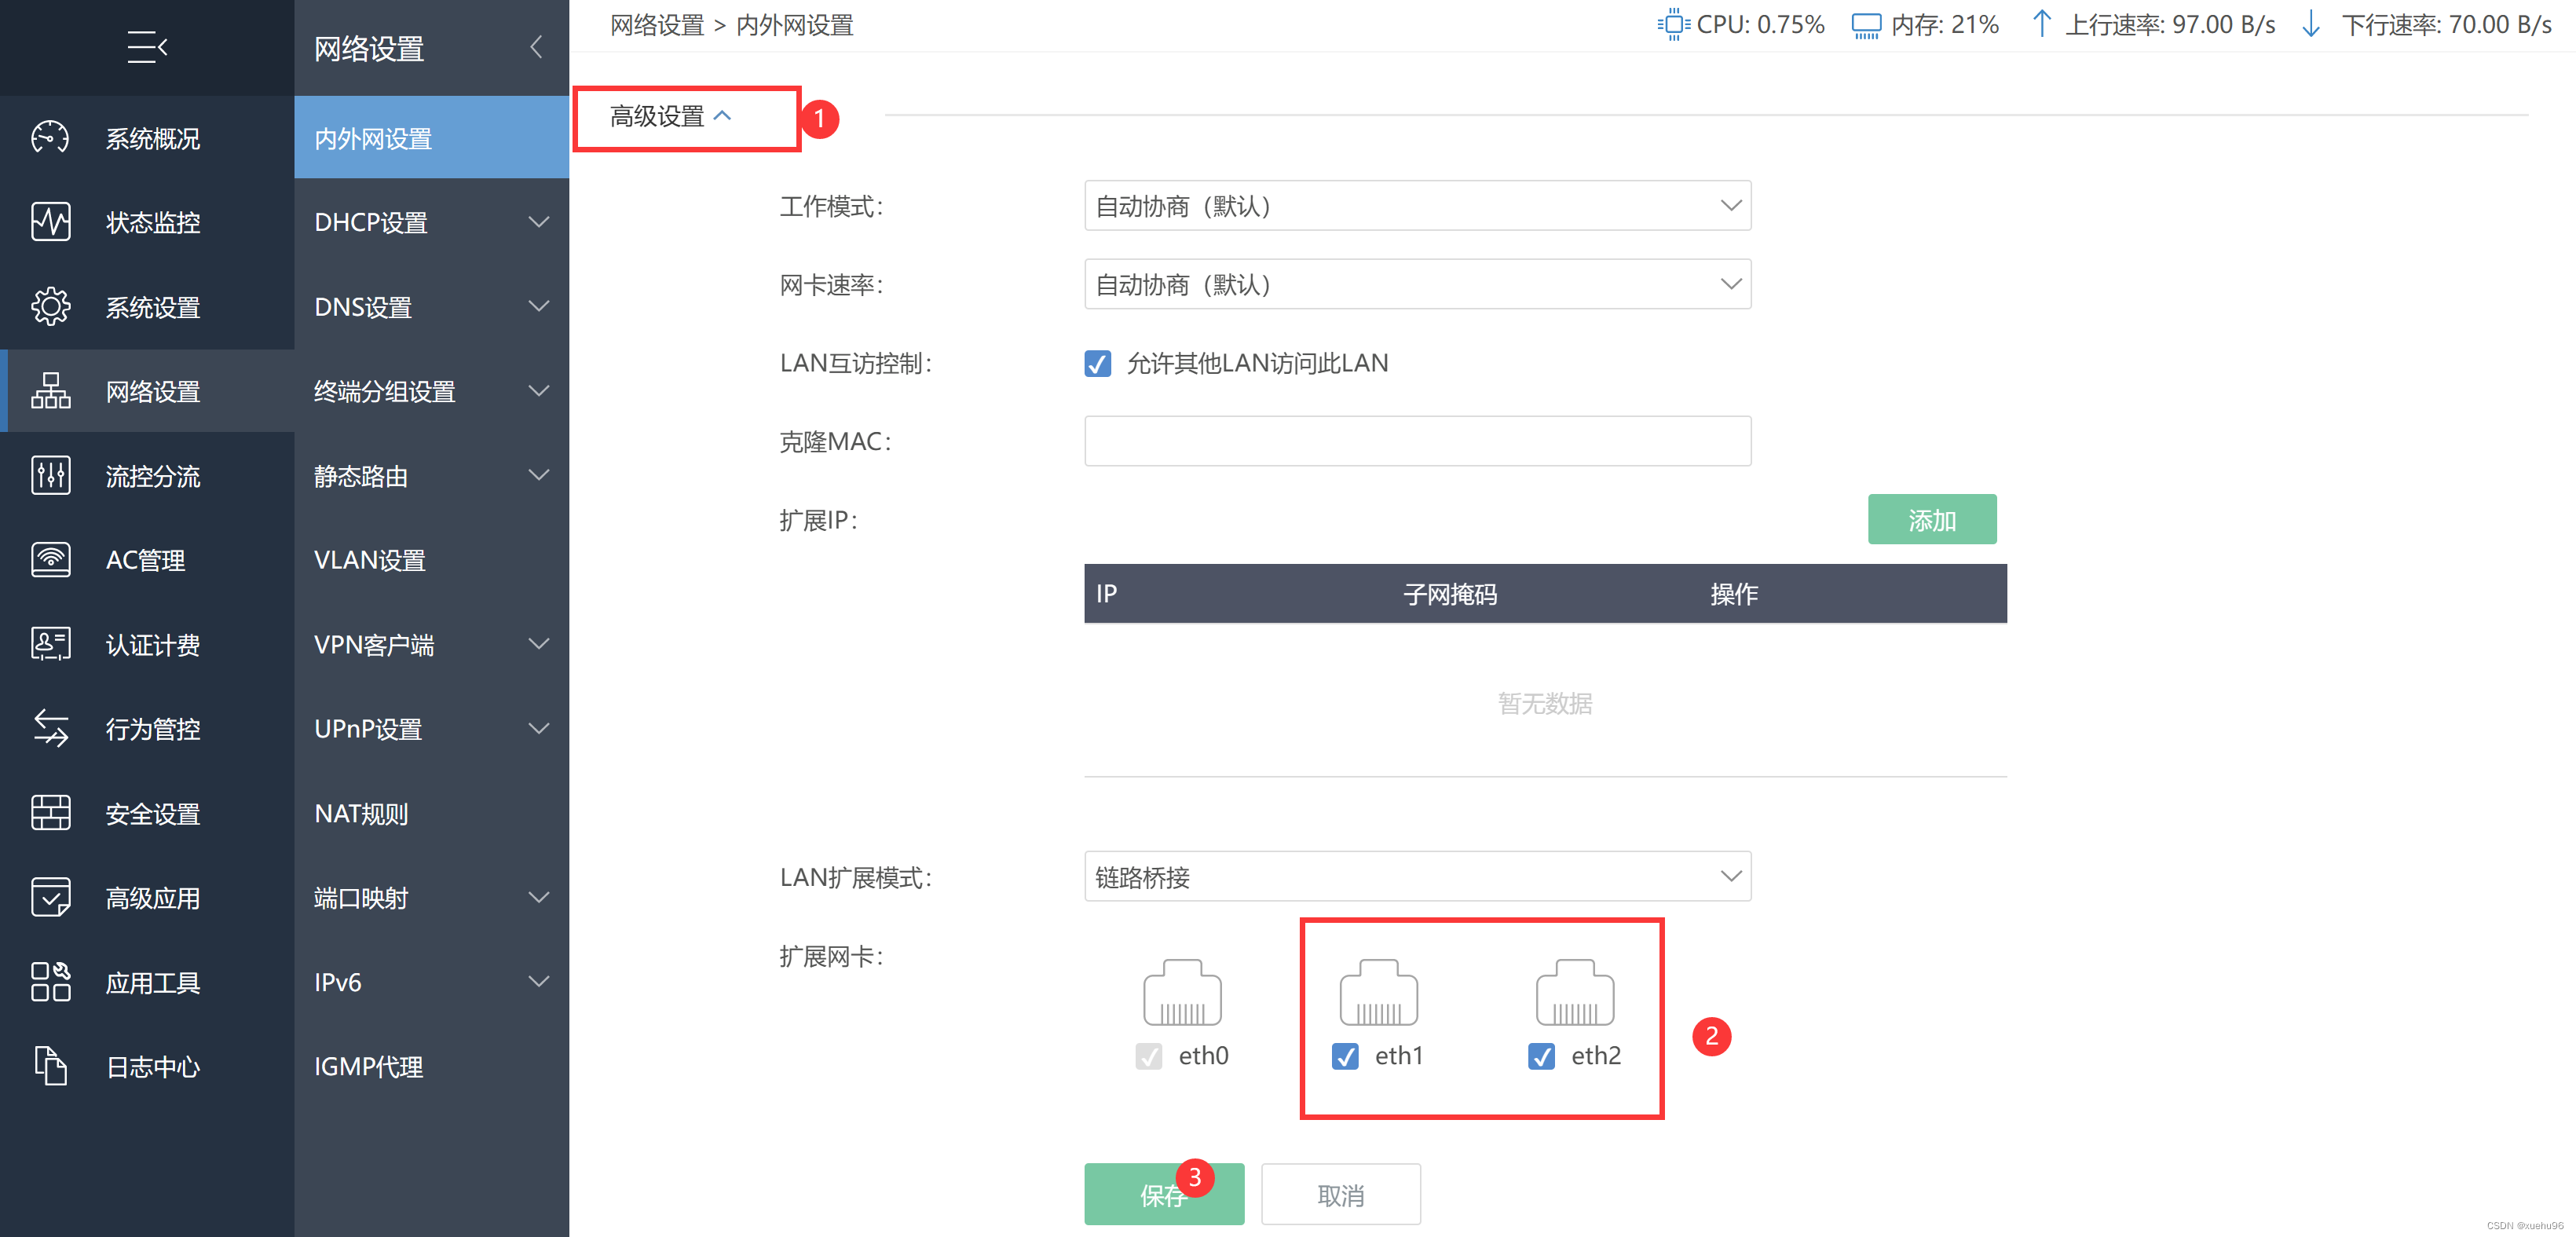Collapse the 网络设置 submenu with back chevron
This screenshot has height=1237, width=2576.
[537, 47]
